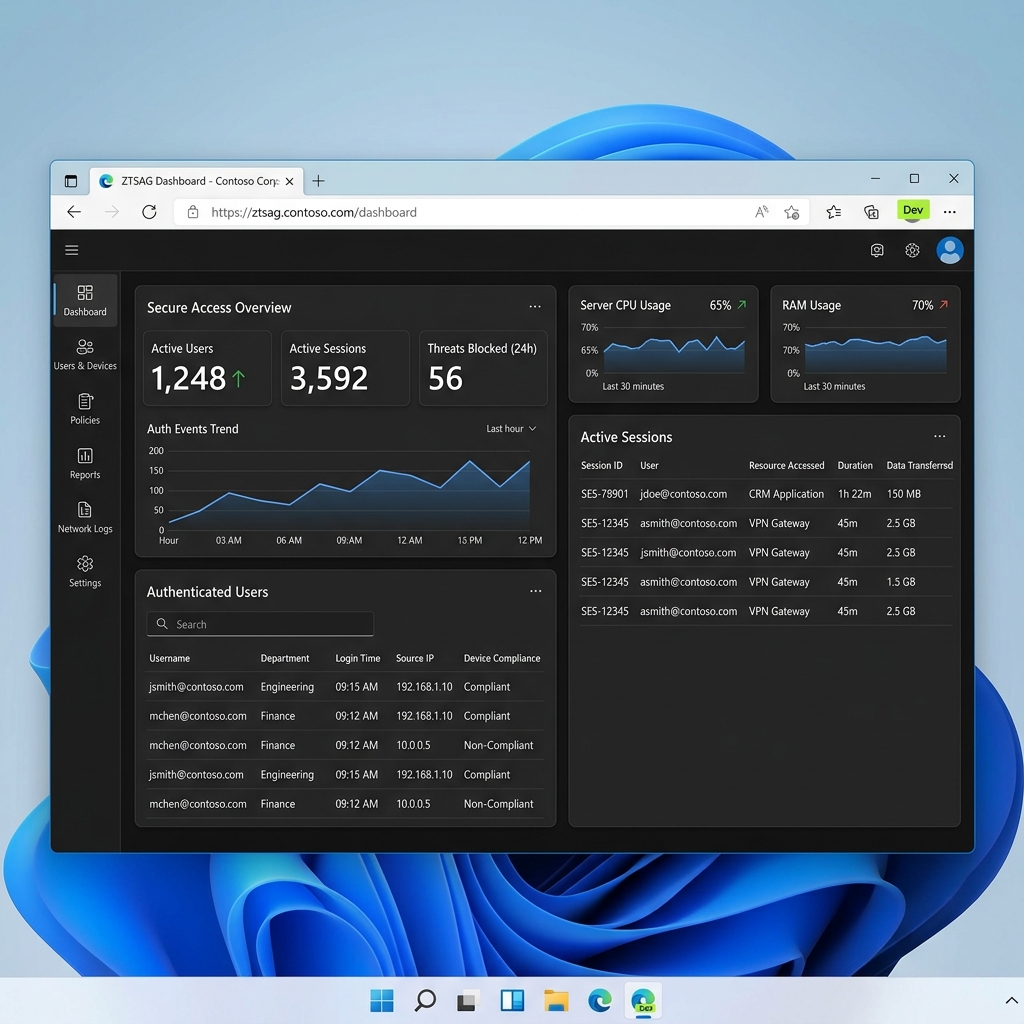The height and width of the screenshot is (1024, 1024).
Task: Sort by Department column header
Action: (285, 658)
